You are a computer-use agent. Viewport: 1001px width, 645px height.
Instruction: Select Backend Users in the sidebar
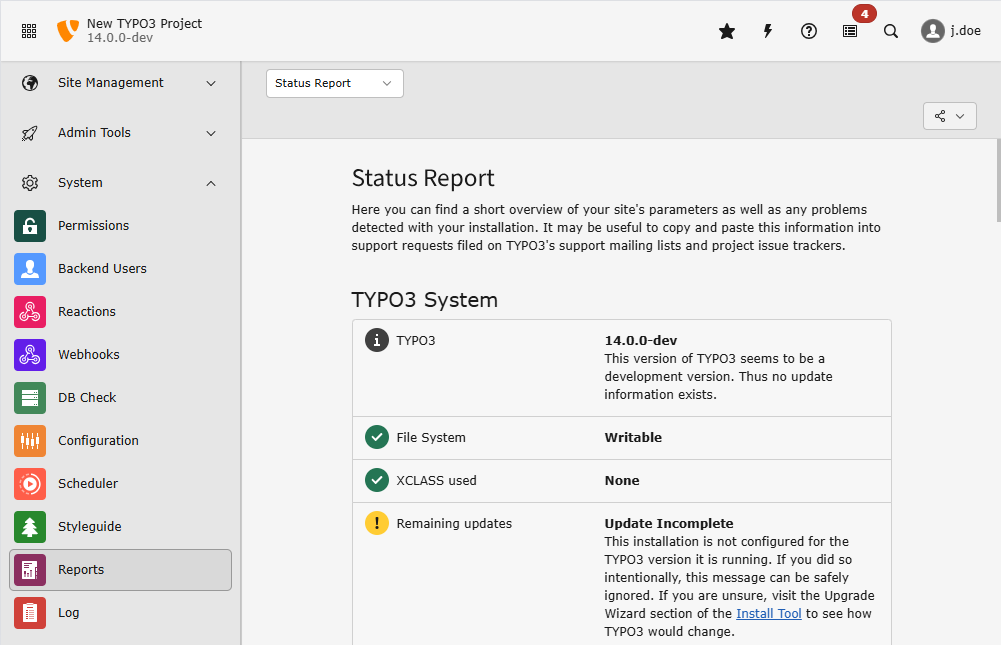102,269
